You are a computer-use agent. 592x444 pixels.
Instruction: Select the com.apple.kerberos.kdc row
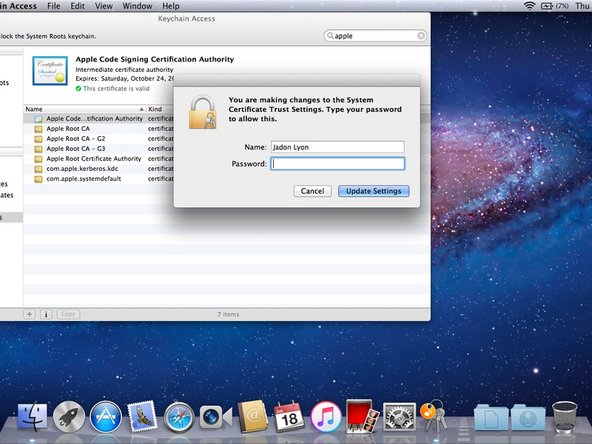(99, 169)
